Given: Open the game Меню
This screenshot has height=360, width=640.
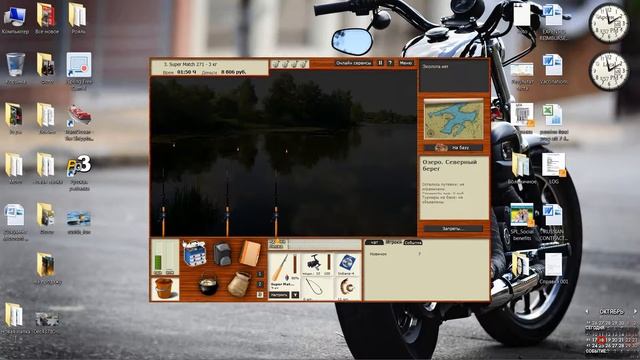Looking at the screenshot, I should click(406, 63).
